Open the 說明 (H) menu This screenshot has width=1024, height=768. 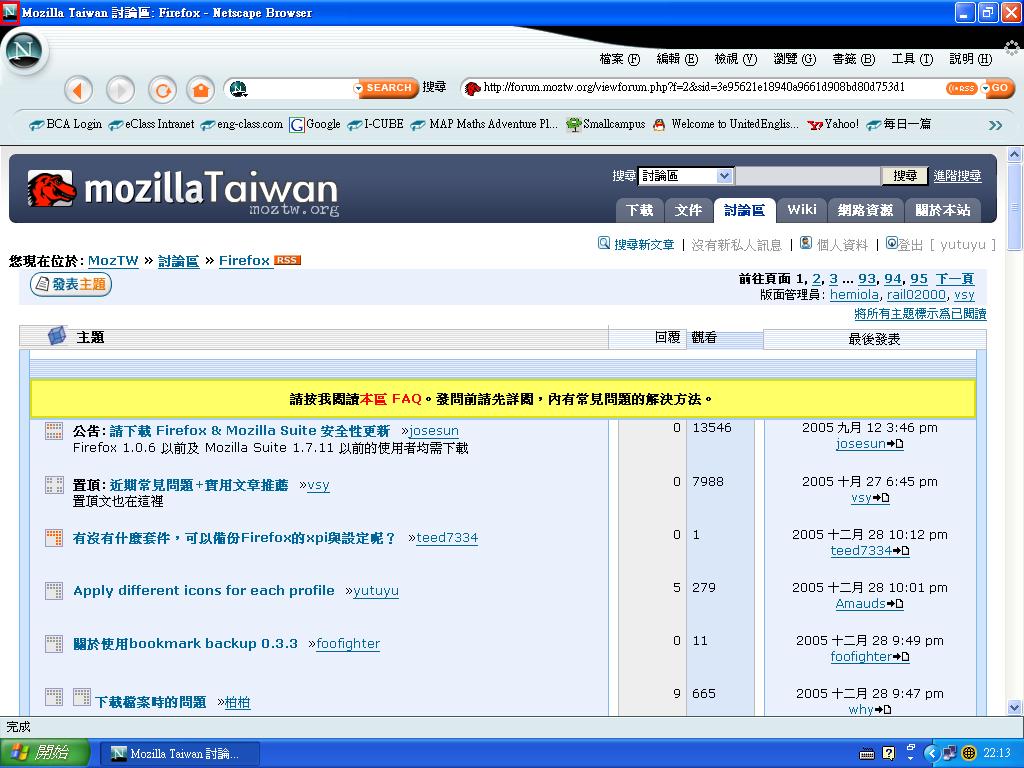pos(970,59)
